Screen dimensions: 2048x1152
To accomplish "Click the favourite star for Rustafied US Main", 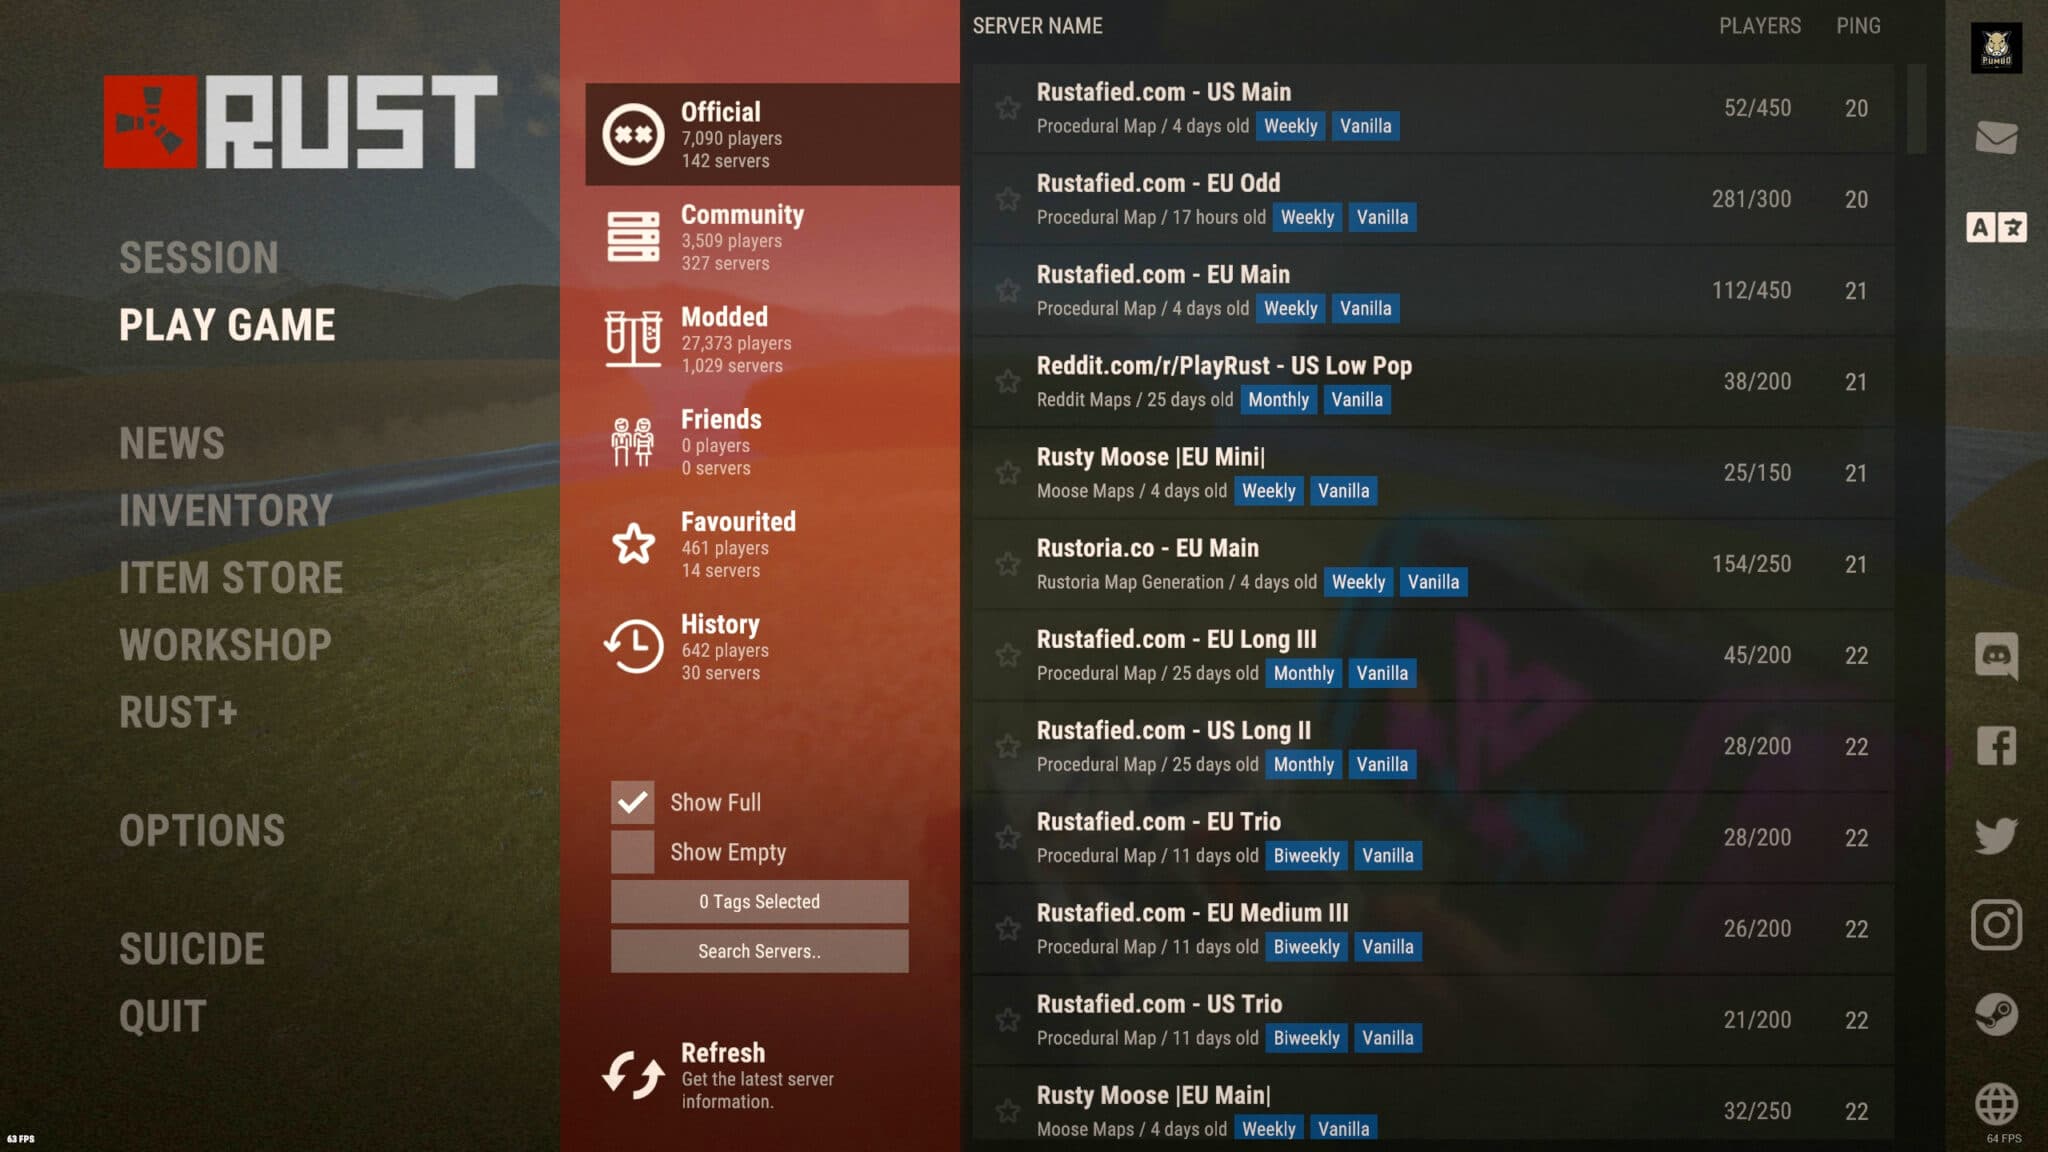I will [1007, 107].
